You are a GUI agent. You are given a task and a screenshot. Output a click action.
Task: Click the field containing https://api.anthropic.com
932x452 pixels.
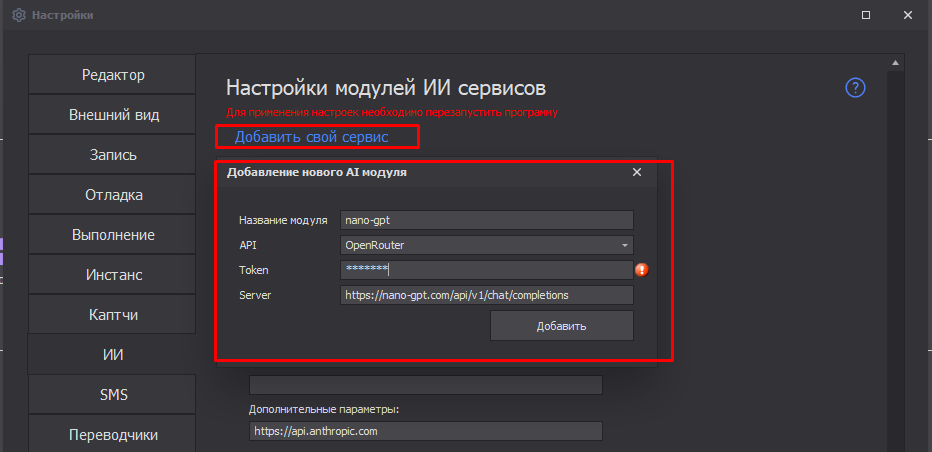426,431
